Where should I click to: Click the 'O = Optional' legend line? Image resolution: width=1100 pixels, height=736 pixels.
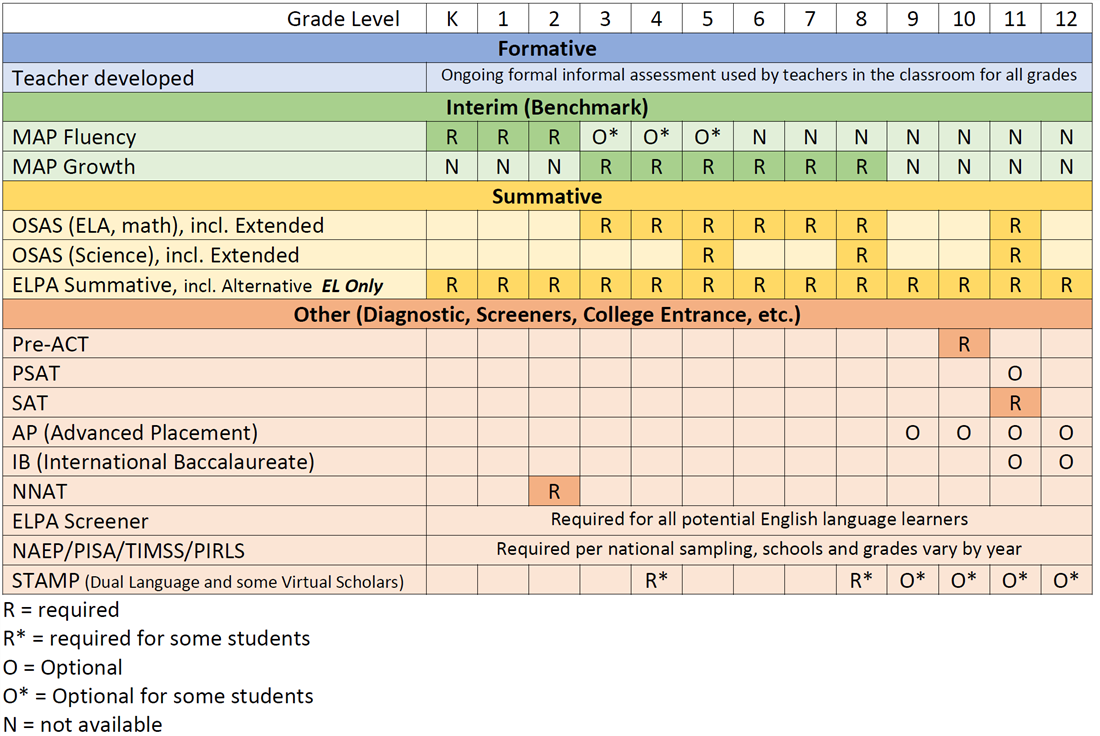[62, 667]
